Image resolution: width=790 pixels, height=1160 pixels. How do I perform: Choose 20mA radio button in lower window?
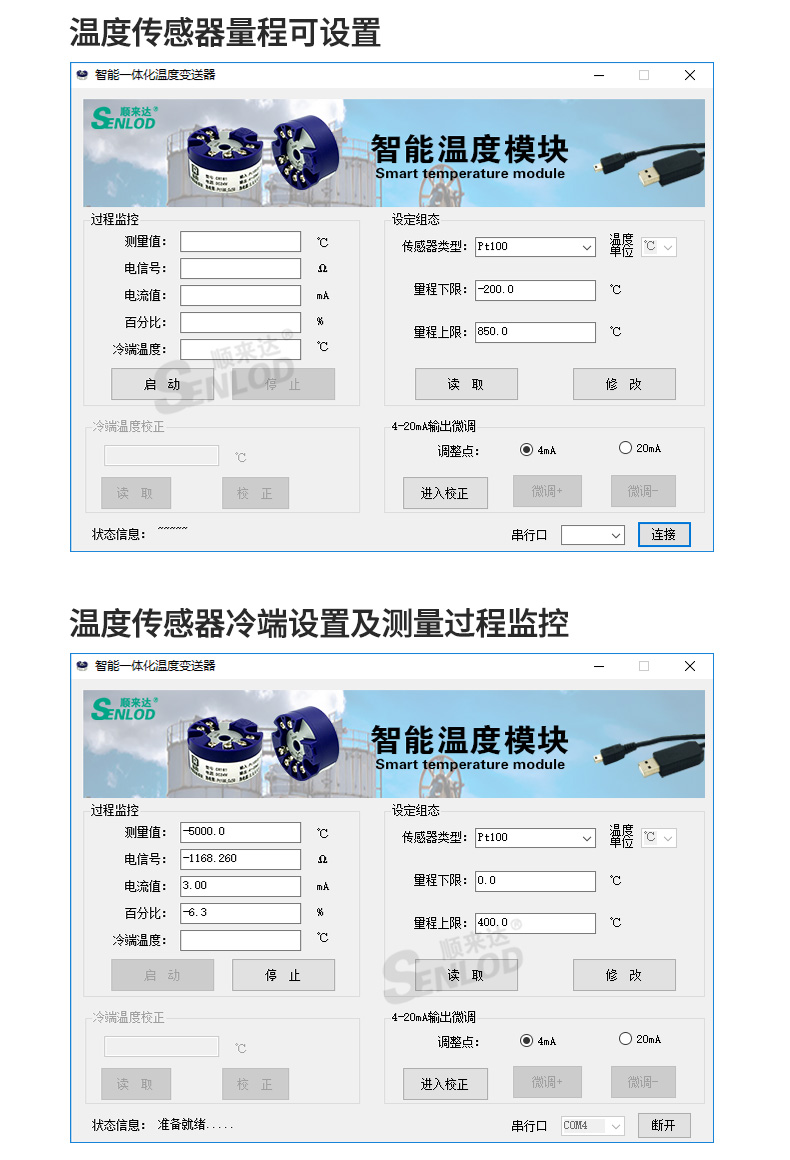[626, 1039]
